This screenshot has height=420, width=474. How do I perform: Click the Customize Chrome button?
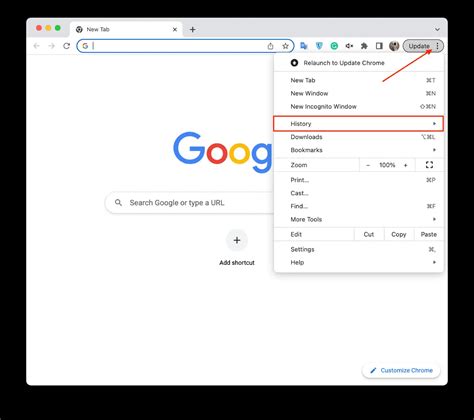click(x=401, y=370)
